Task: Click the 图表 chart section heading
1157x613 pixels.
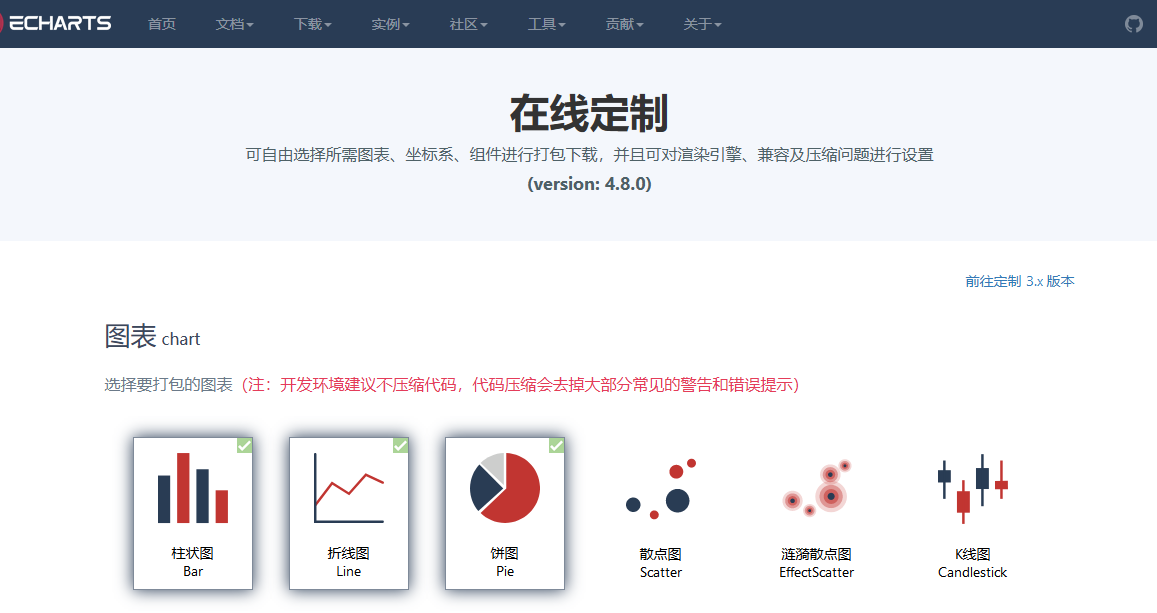Action: point(152,336)
